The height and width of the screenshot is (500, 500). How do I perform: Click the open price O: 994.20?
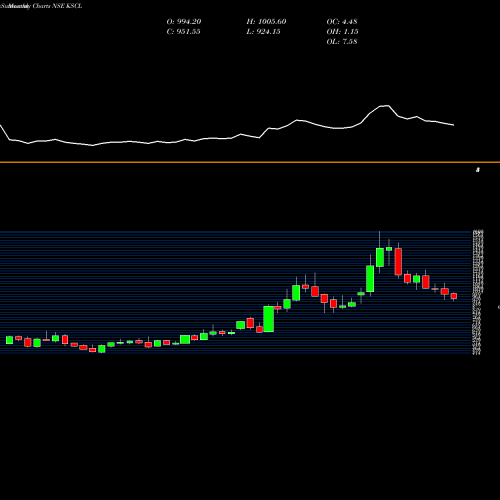tap(184, 22)
